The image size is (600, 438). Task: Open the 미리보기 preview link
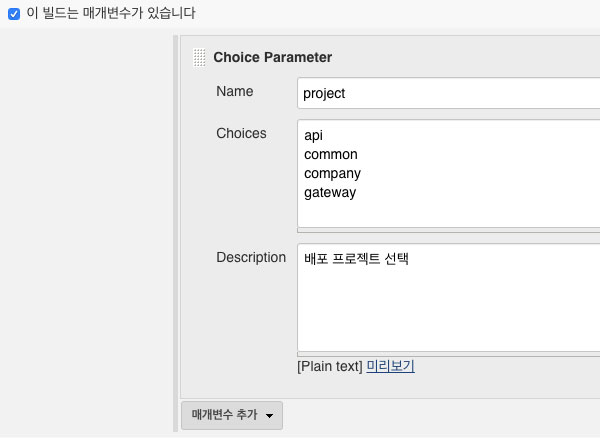coord(390,366)
